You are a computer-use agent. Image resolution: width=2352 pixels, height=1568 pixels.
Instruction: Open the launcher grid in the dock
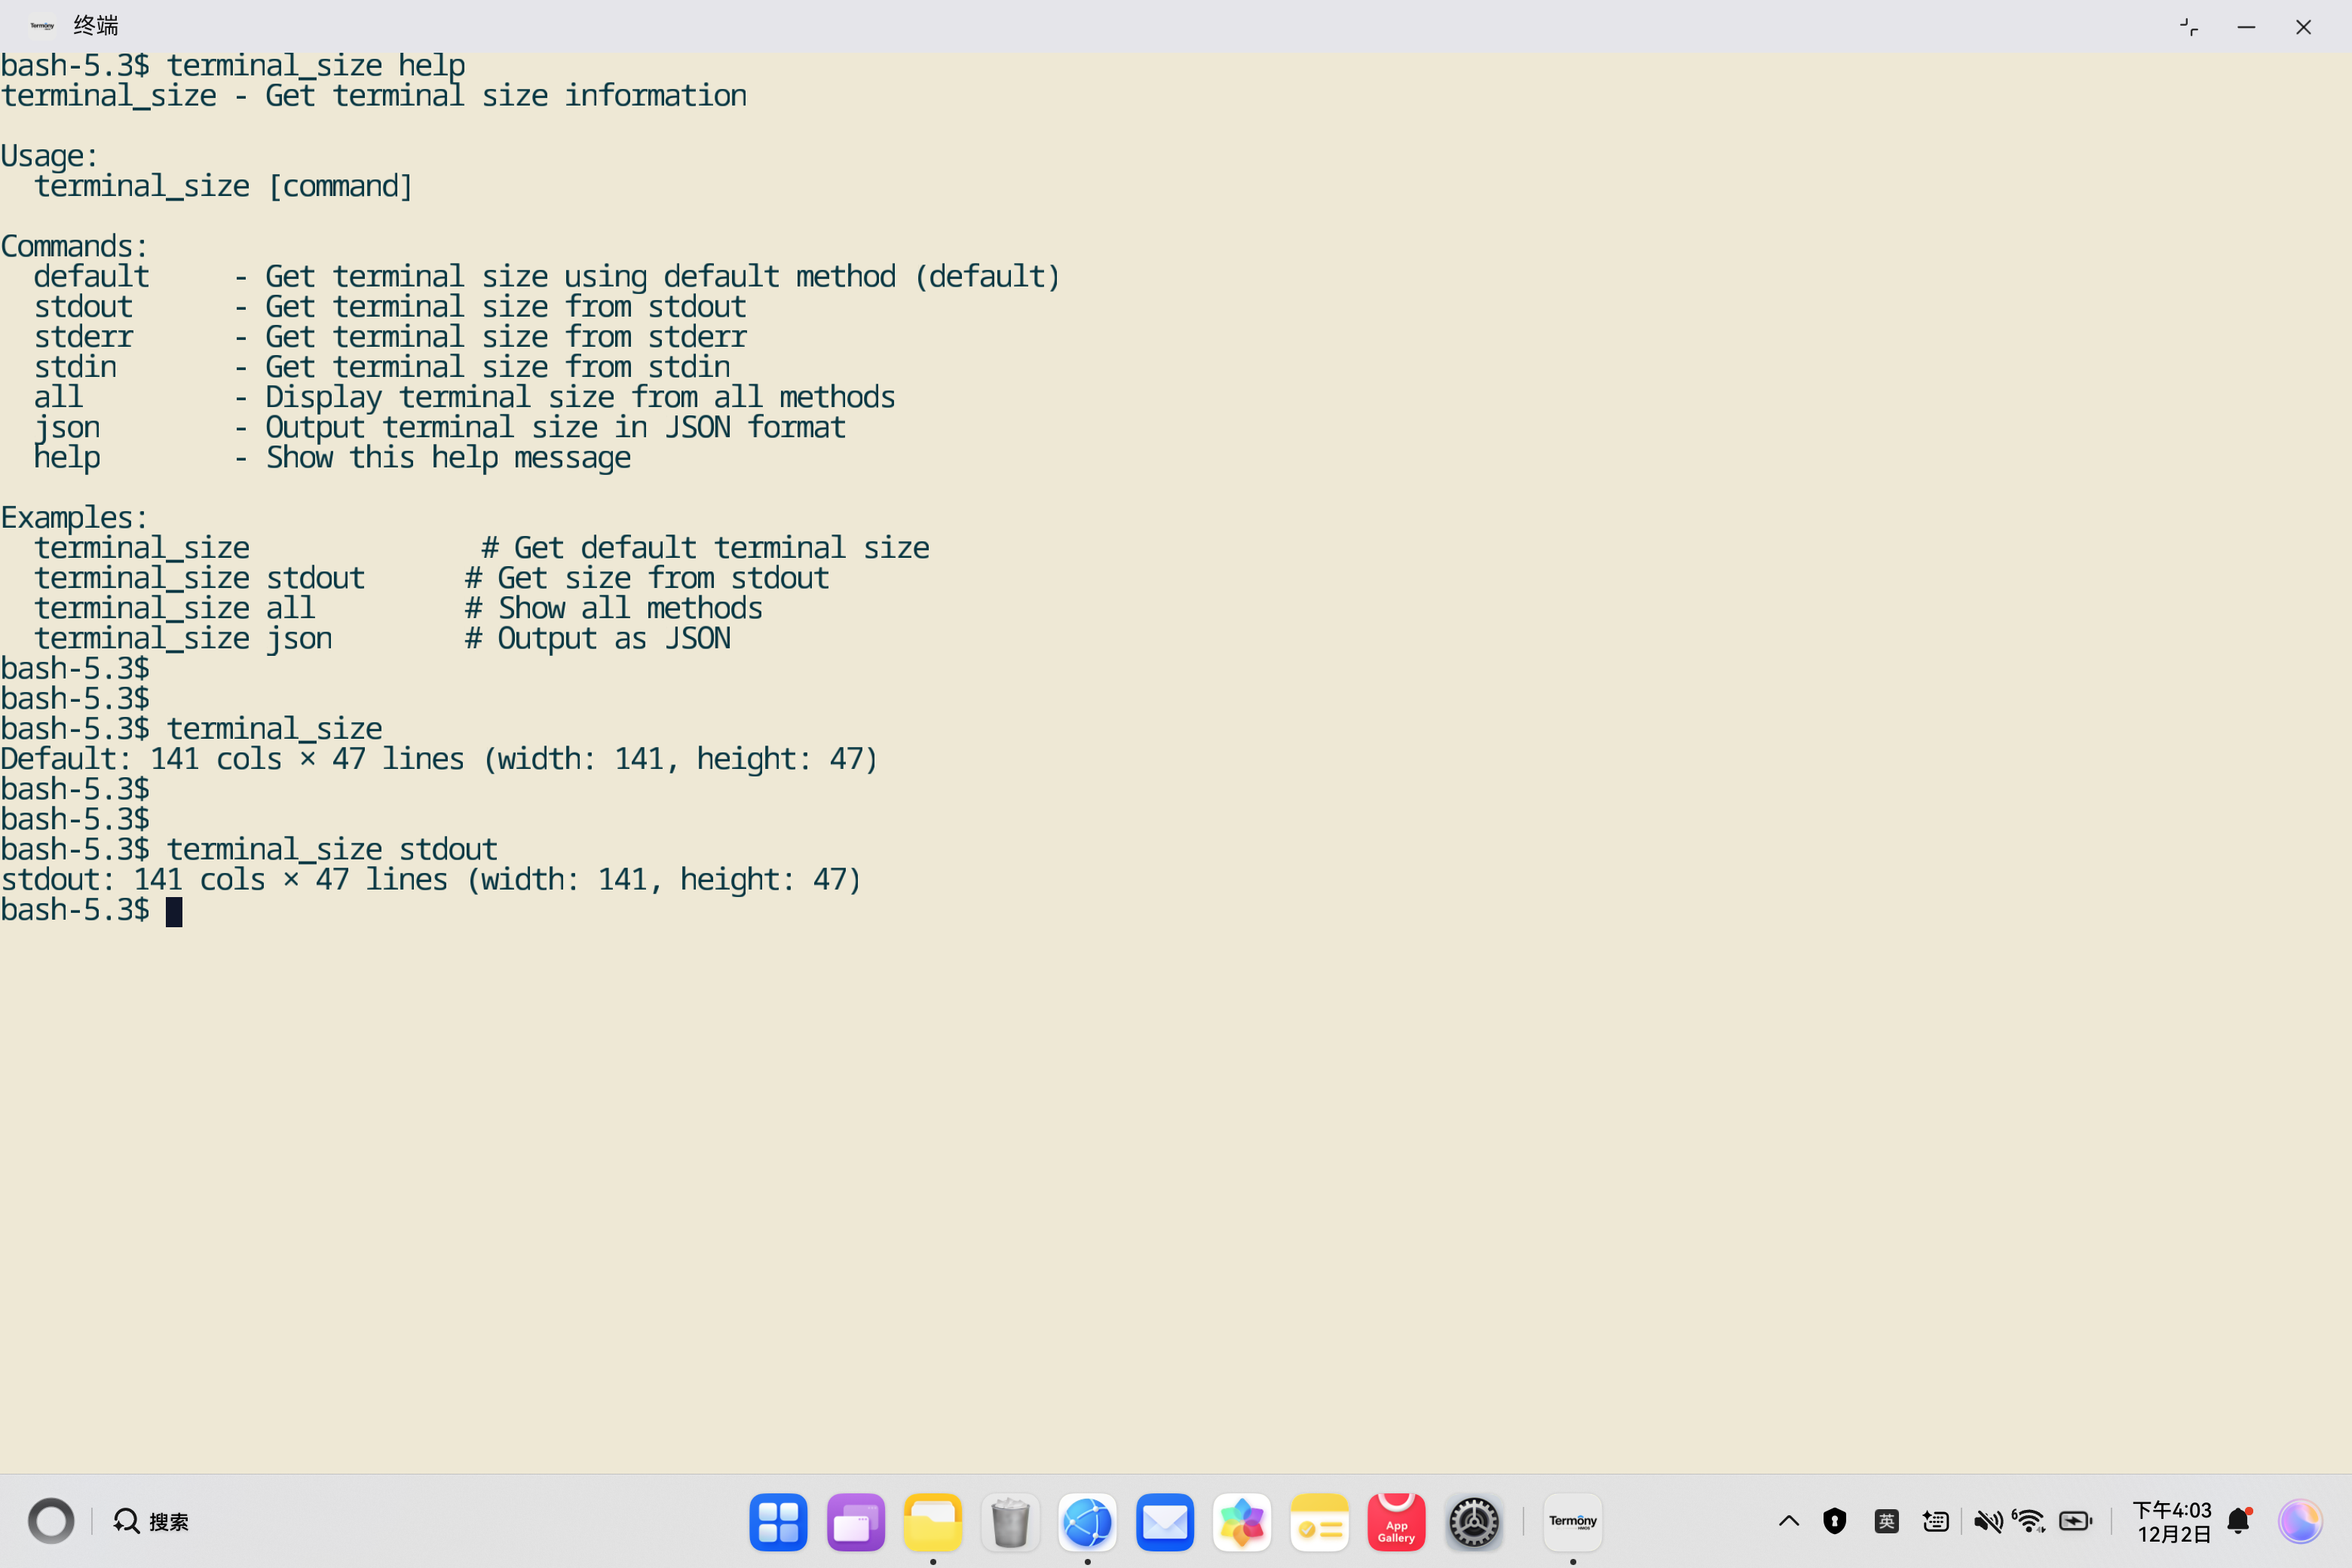778,1522
